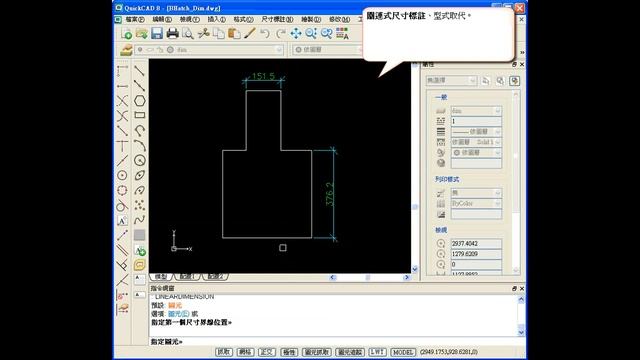Screen dimensions: 640x360
Task: Open the lineweight Solid dropdown in Properties
Action: 476,142
